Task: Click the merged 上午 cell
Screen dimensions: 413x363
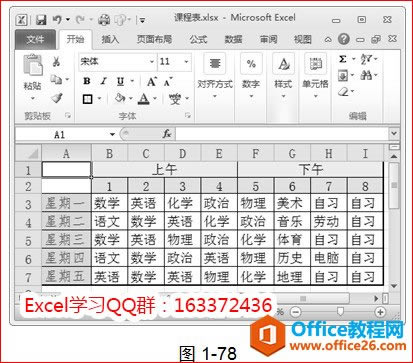Action: click(x=164, y=170)
